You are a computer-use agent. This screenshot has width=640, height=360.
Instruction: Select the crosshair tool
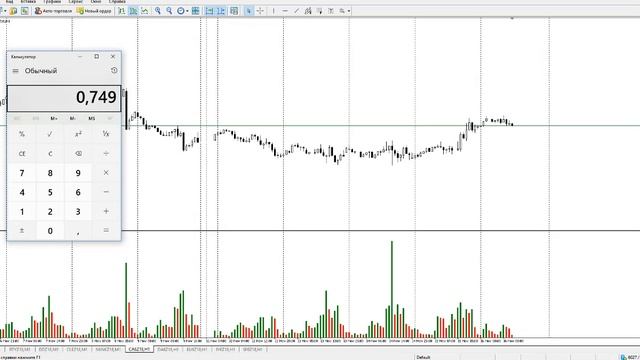pos(260,11)
